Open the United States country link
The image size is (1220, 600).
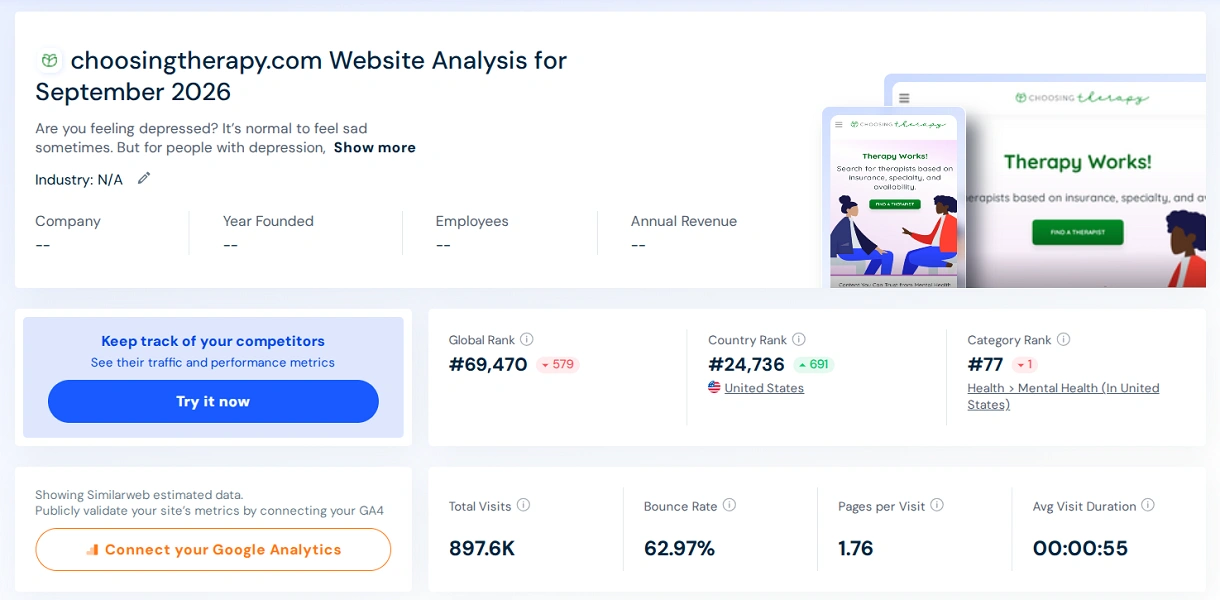tap(764, 388)
